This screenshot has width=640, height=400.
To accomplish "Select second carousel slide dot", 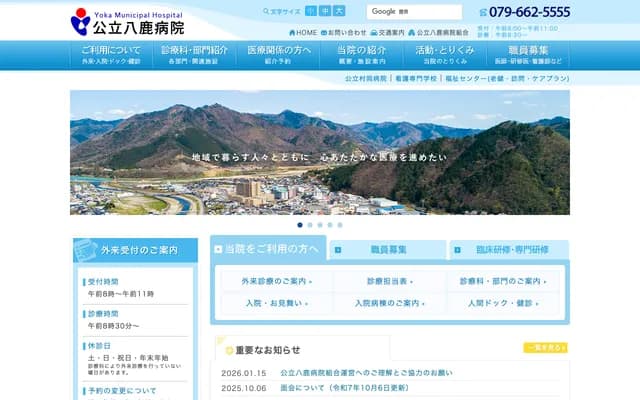I will pos(310,225).
